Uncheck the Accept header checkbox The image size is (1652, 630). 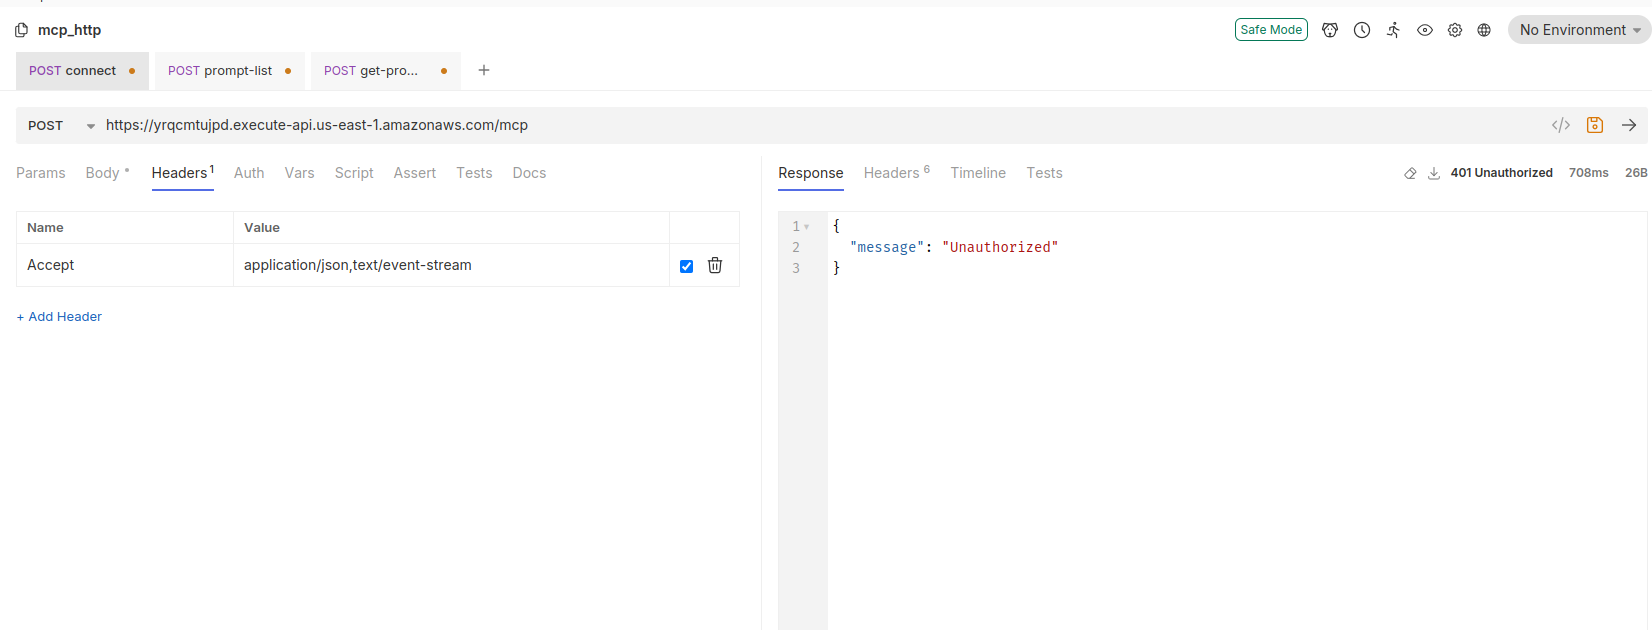pyautogui.click(x=686, y=266)
